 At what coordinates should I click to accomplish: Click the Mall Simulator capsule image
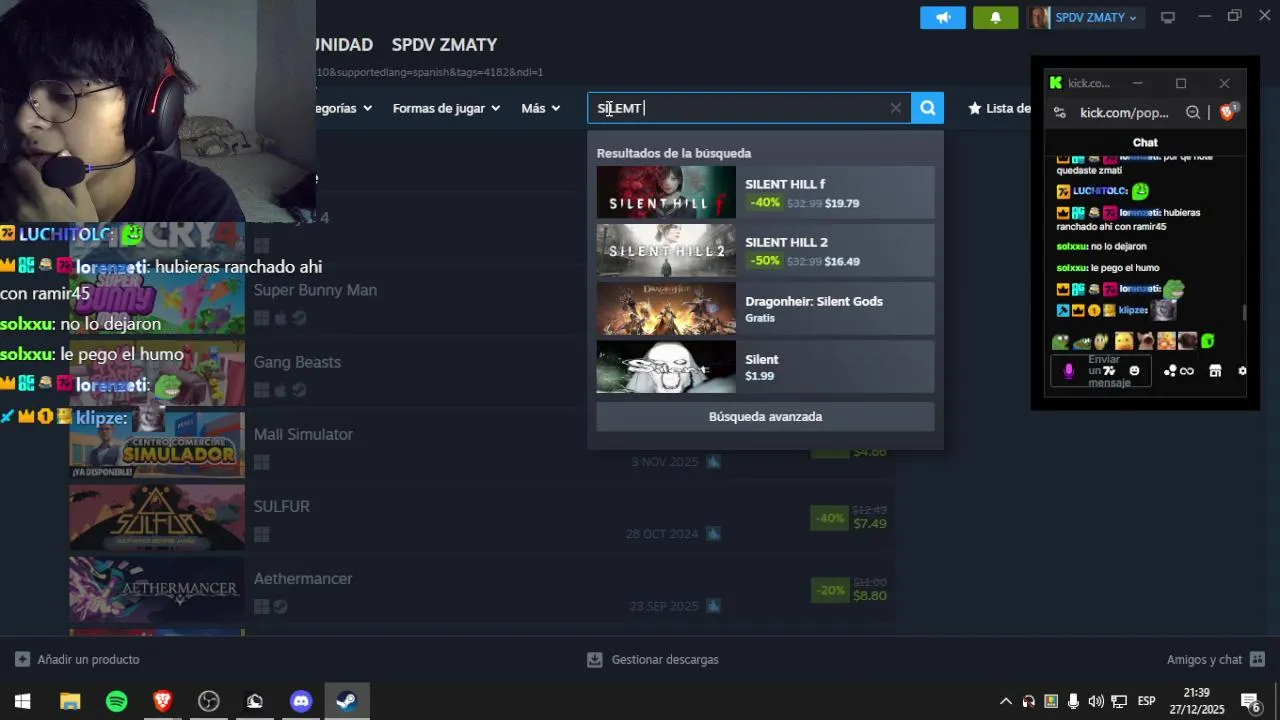click(x=157, y=445)
